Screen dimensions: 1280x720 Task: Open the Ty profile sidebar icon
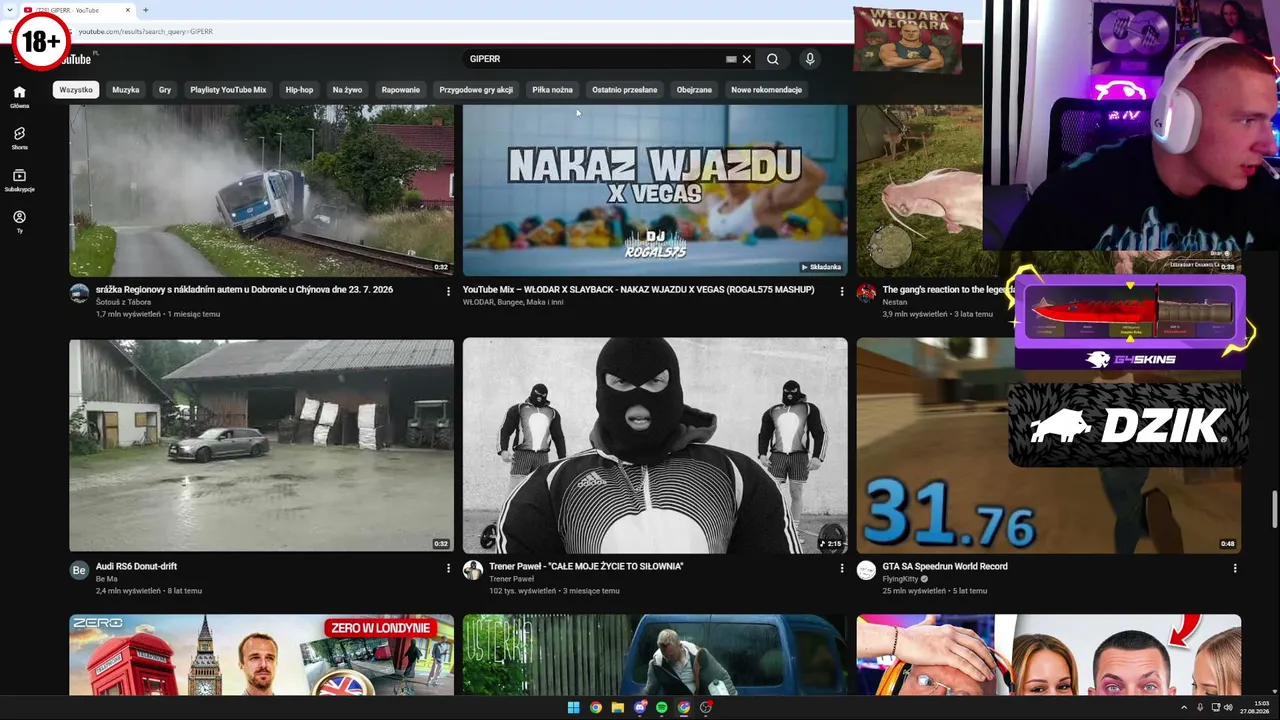click(x=19, y=221)
